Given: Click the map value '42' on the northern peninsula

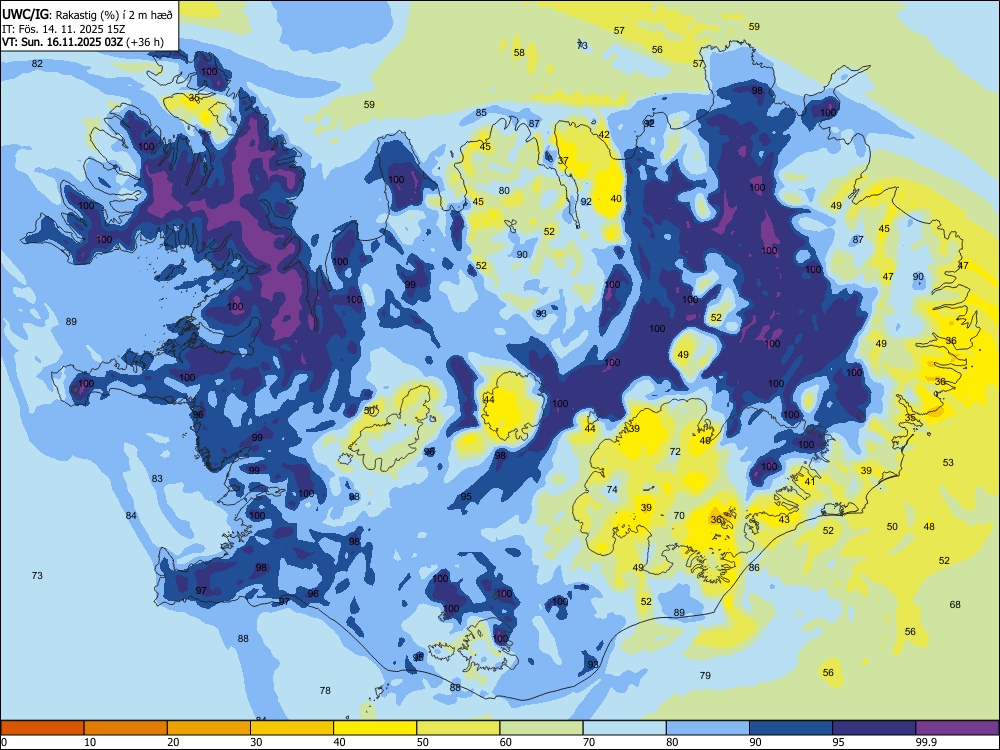Looking at the screenshot, I should pyautogui.click(x=604, y=135).
